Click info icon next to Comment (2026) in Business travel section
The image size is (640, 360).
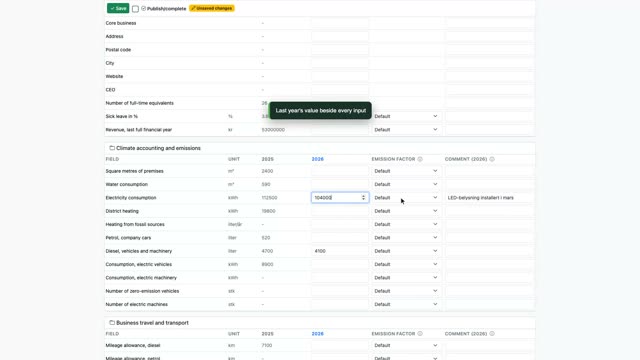492,333
